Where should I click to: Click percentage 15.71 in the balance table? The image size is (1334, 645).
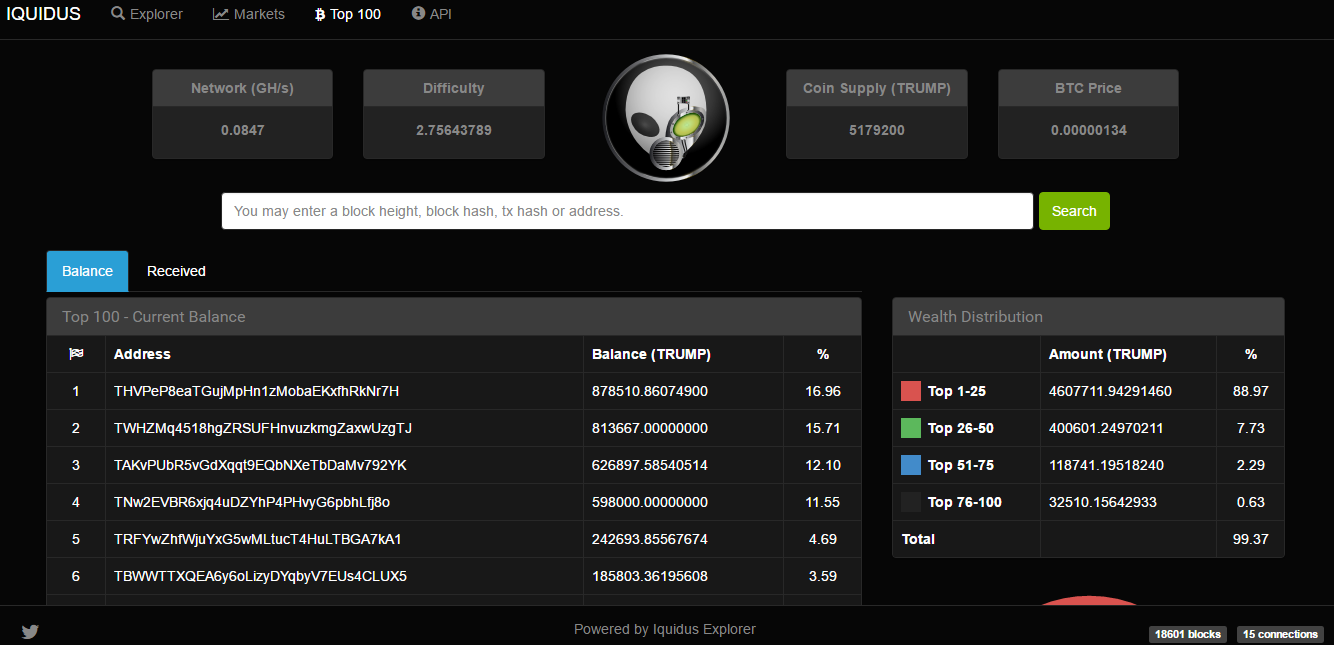pos(823,428)
